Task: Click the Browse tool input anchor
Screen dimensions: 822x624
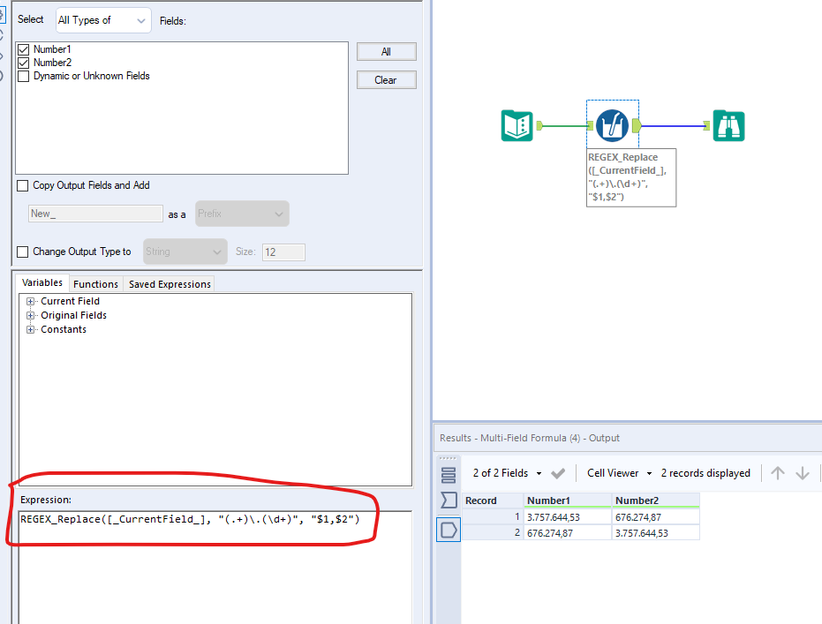Action: click(707, 125)
